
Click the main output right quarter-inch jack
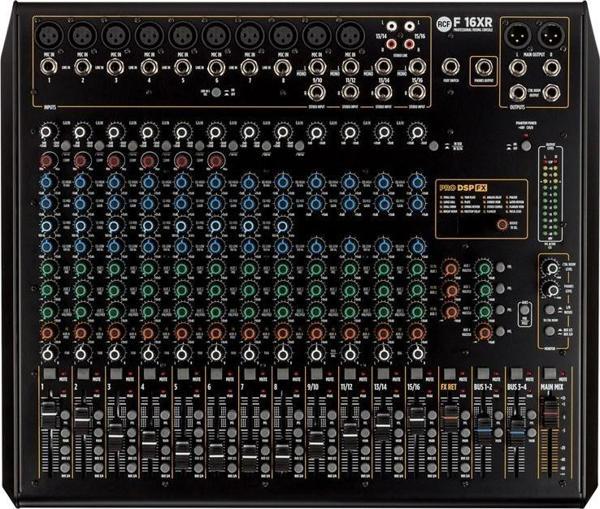coord(551,68)
